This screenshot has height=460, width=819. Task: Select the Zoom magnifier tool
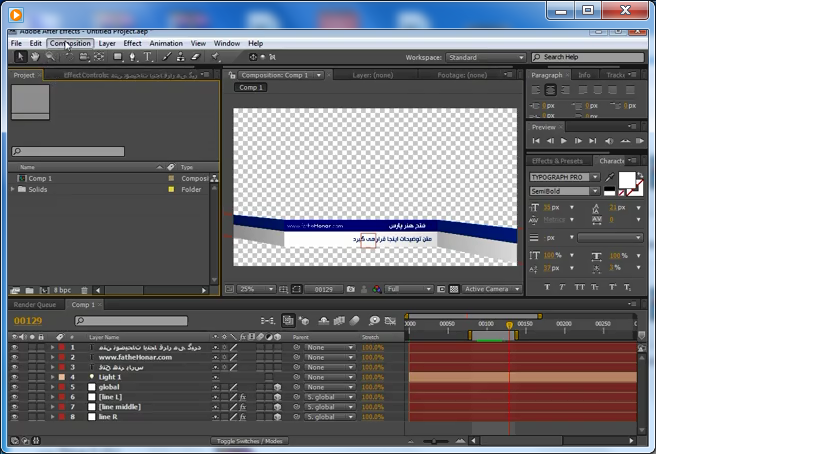tap(50, 57)
